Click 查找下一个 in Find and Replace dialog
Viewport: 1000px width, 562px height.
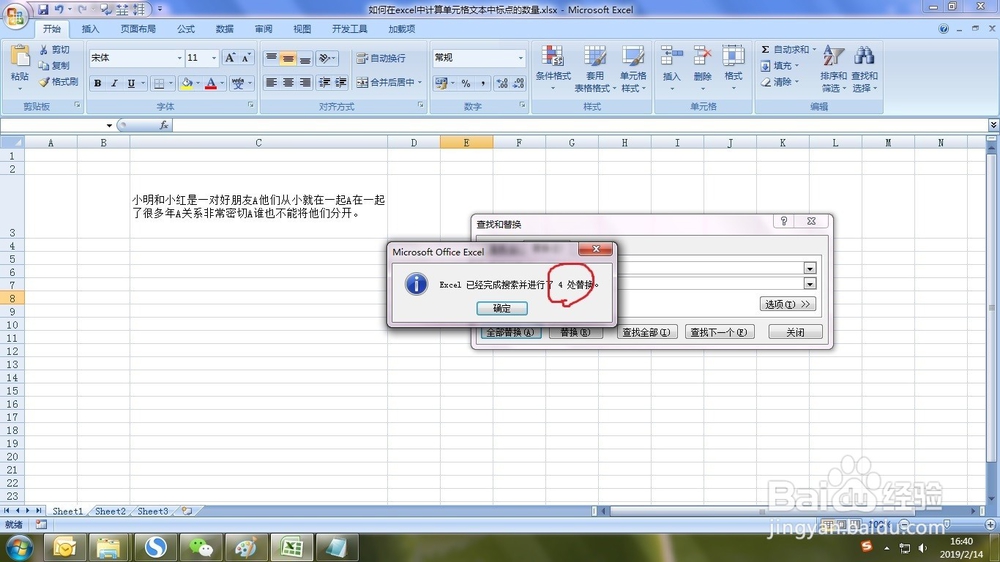click(x=719, y=332)
